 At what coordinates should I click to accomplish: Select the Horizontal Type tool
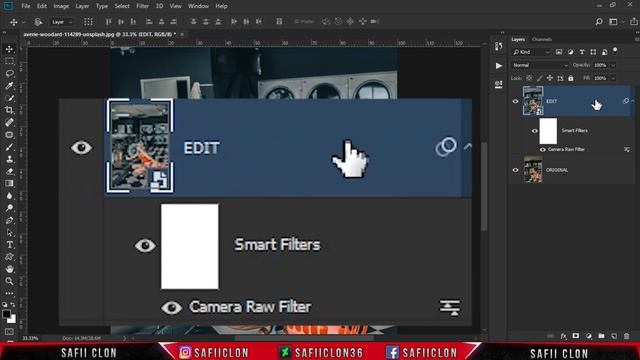pyautogui.click(x=9, y=245)
